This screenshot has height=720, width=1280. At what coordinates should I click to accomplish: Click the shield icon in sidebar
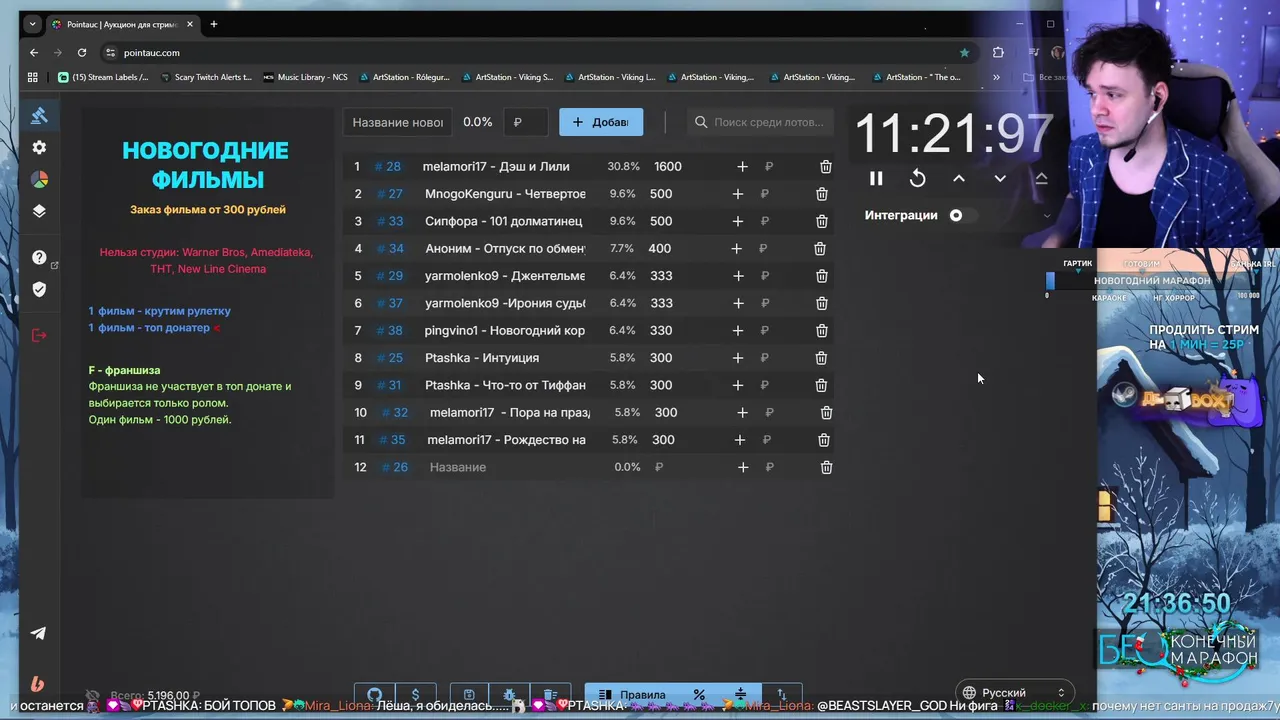pyautogui.click(x=39, y=289)
